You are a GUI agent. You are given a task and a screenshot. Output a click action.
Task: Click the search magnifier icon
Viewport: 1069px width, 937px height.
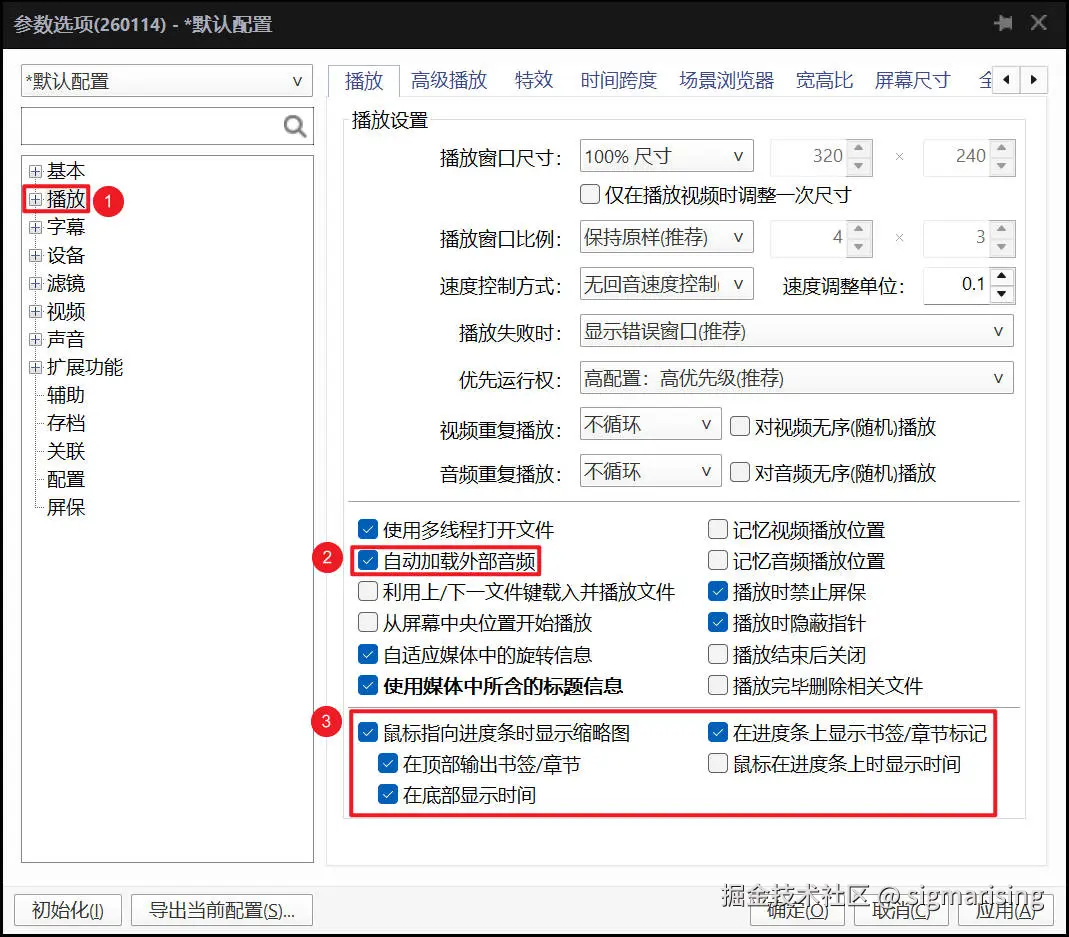tap(293, 126)
